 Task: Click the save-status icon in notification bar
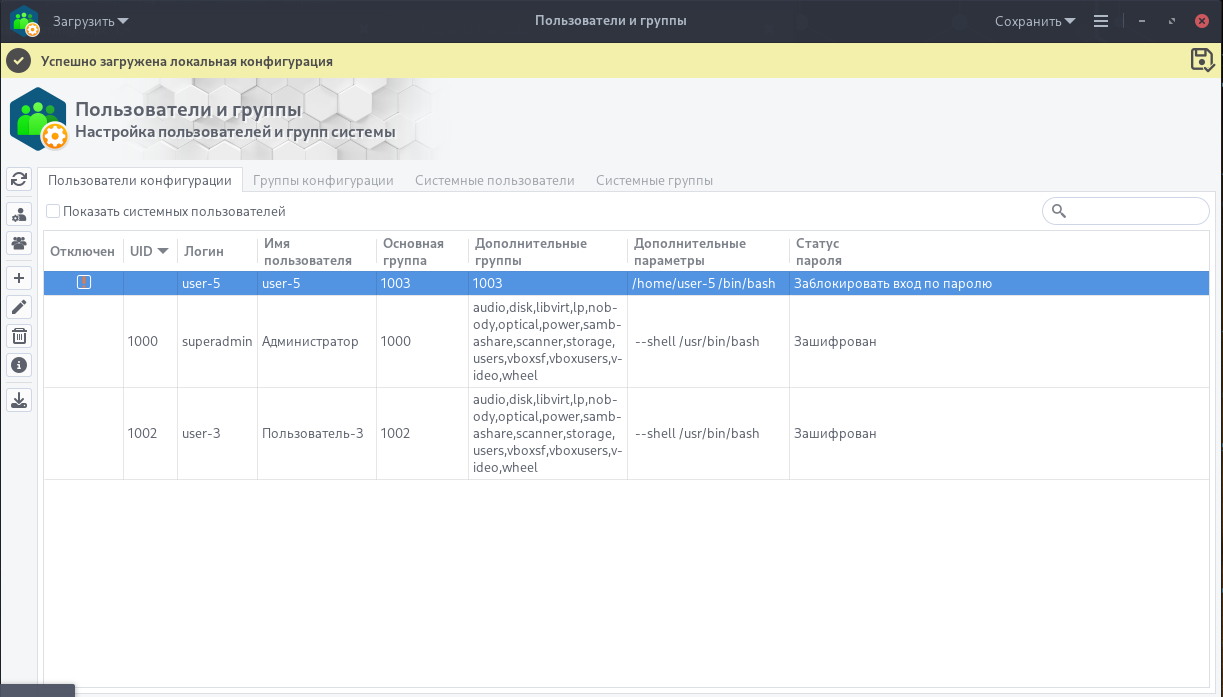tap(1202, 60)
